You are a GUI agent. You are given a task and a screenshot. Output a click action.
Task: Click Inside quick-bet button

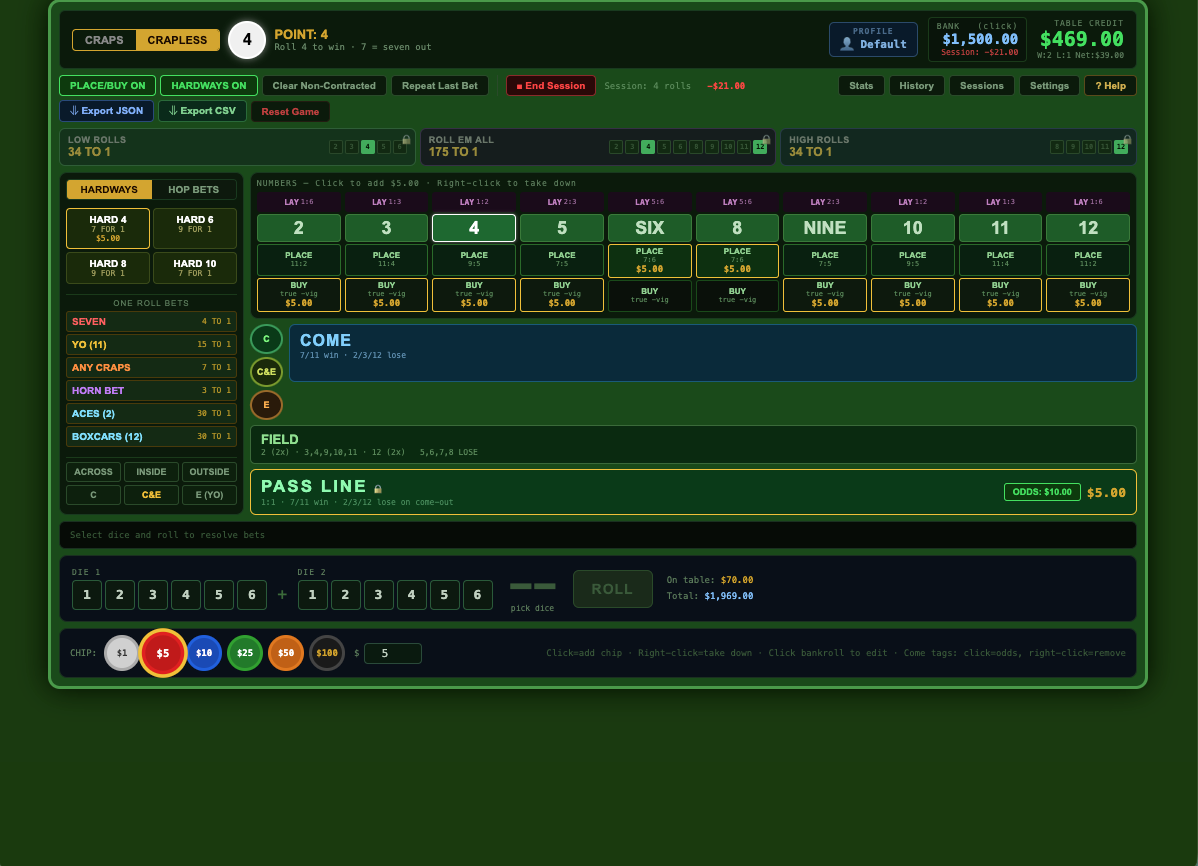(151, 472)
